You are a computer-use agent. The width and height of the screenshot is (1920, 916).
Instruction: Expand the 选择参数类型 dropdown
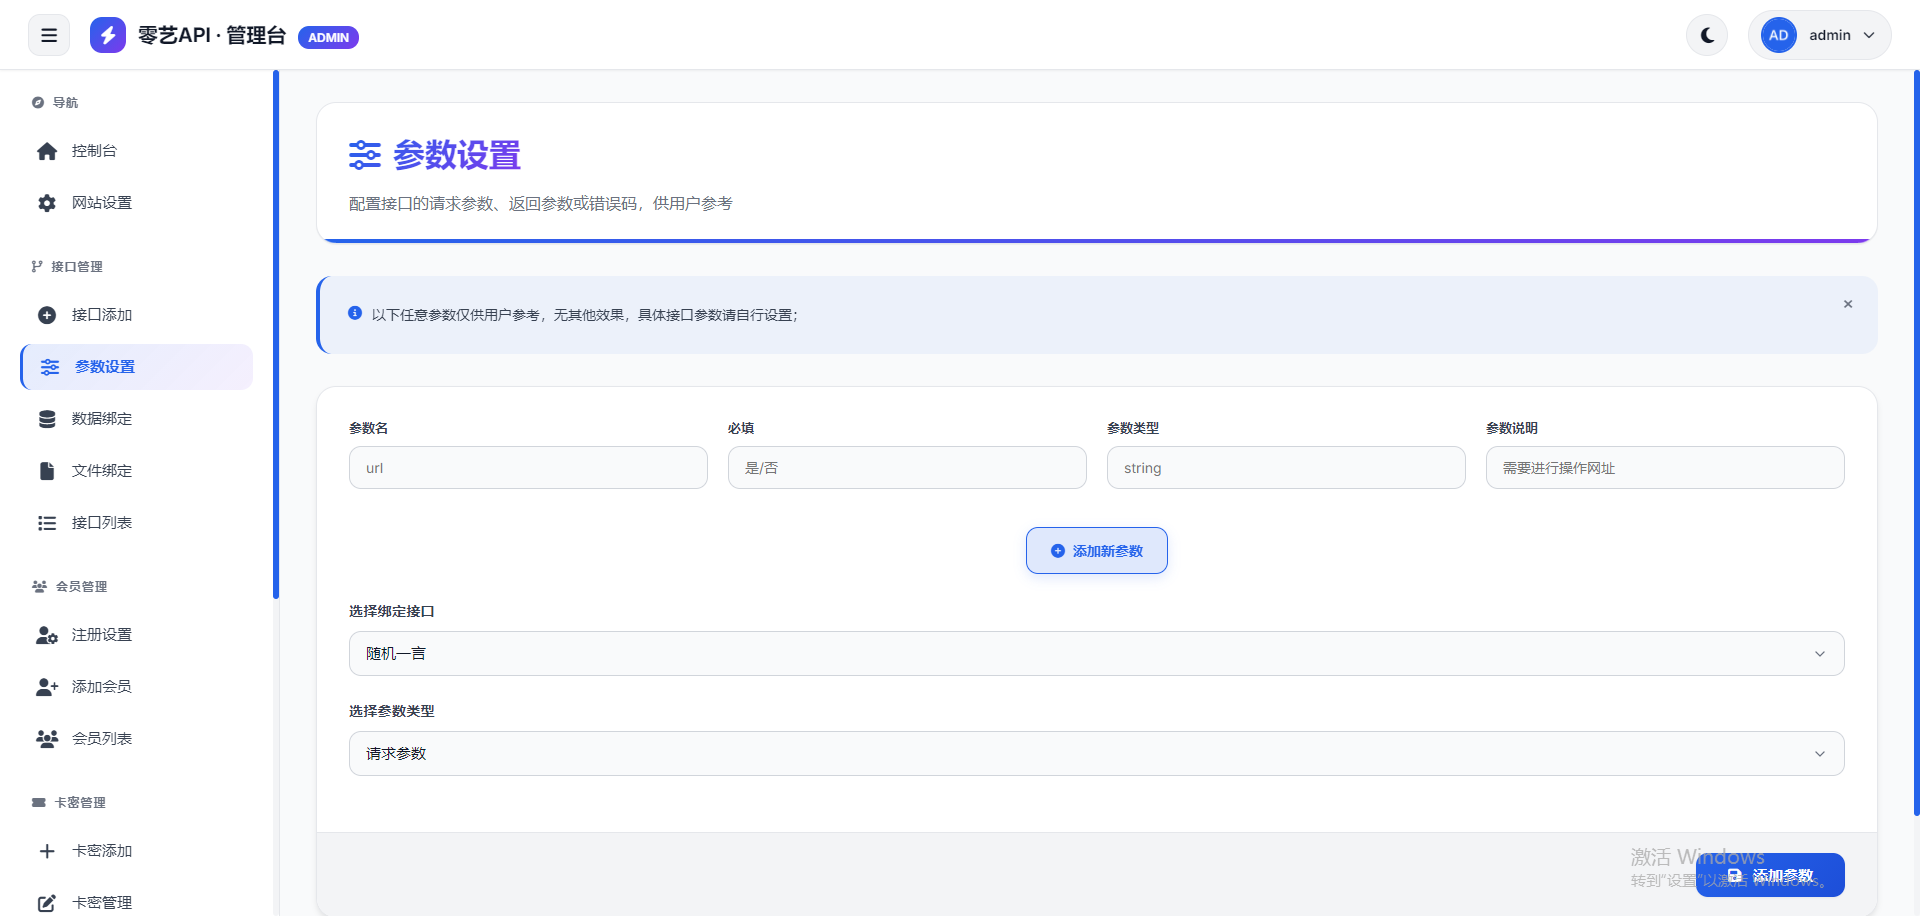pos(1096,754)
